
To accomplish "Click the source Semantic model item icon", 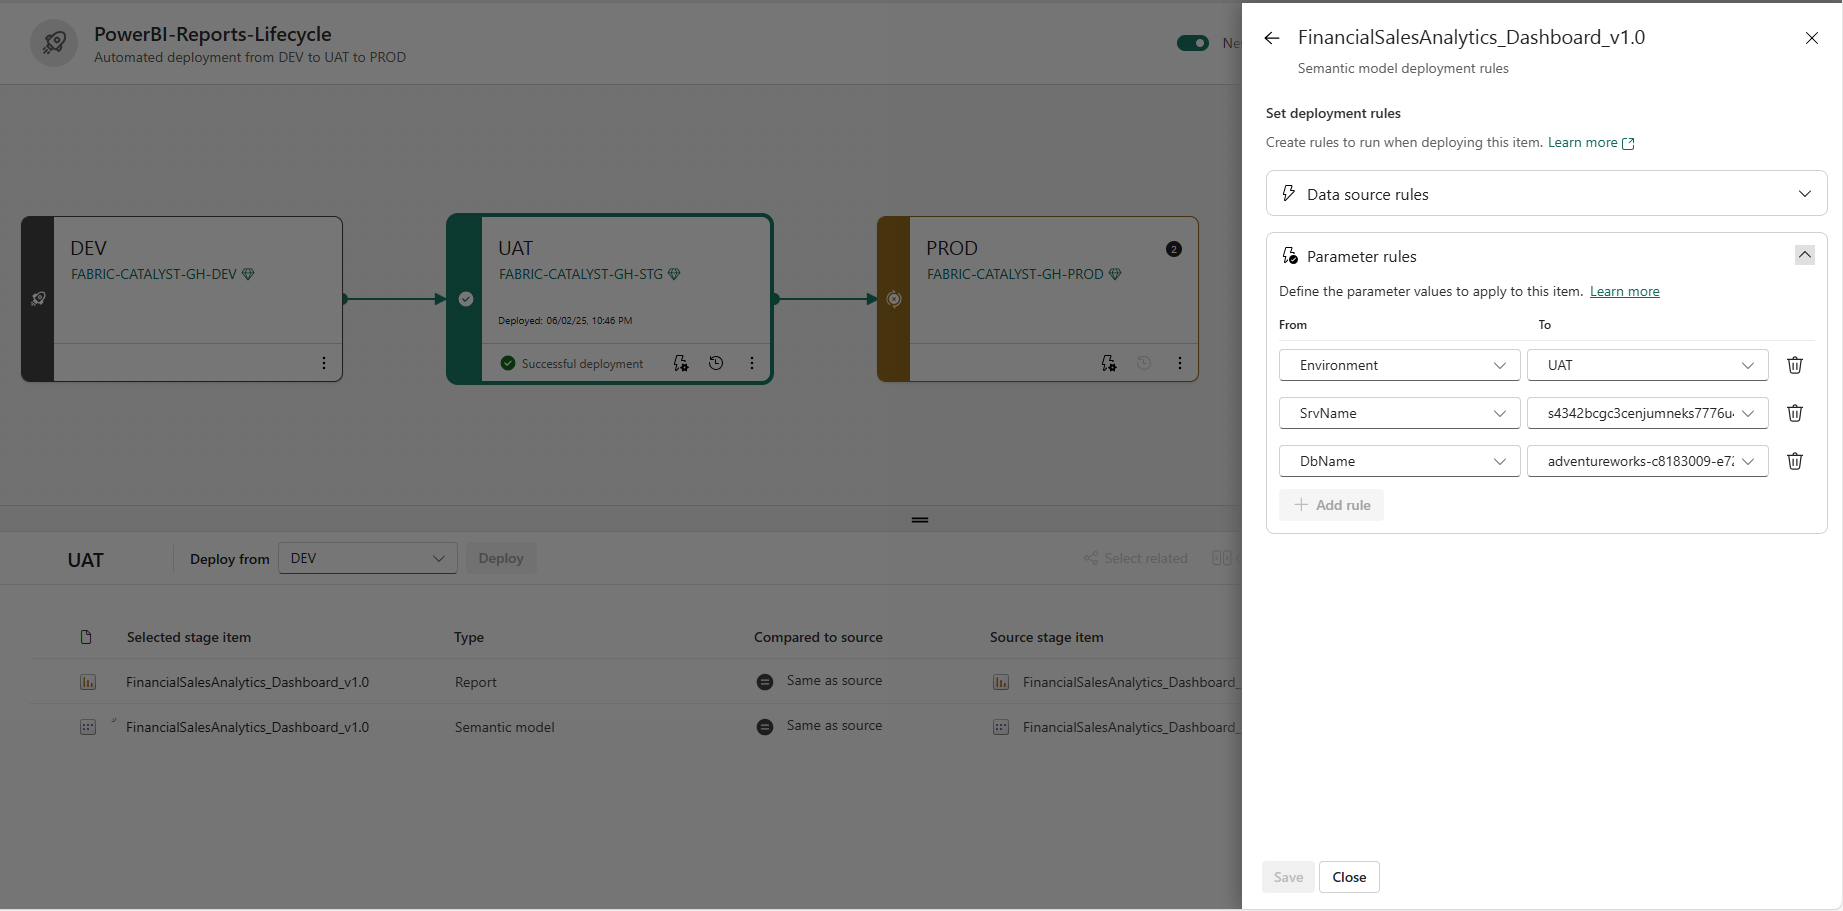I will (1001, 727).
